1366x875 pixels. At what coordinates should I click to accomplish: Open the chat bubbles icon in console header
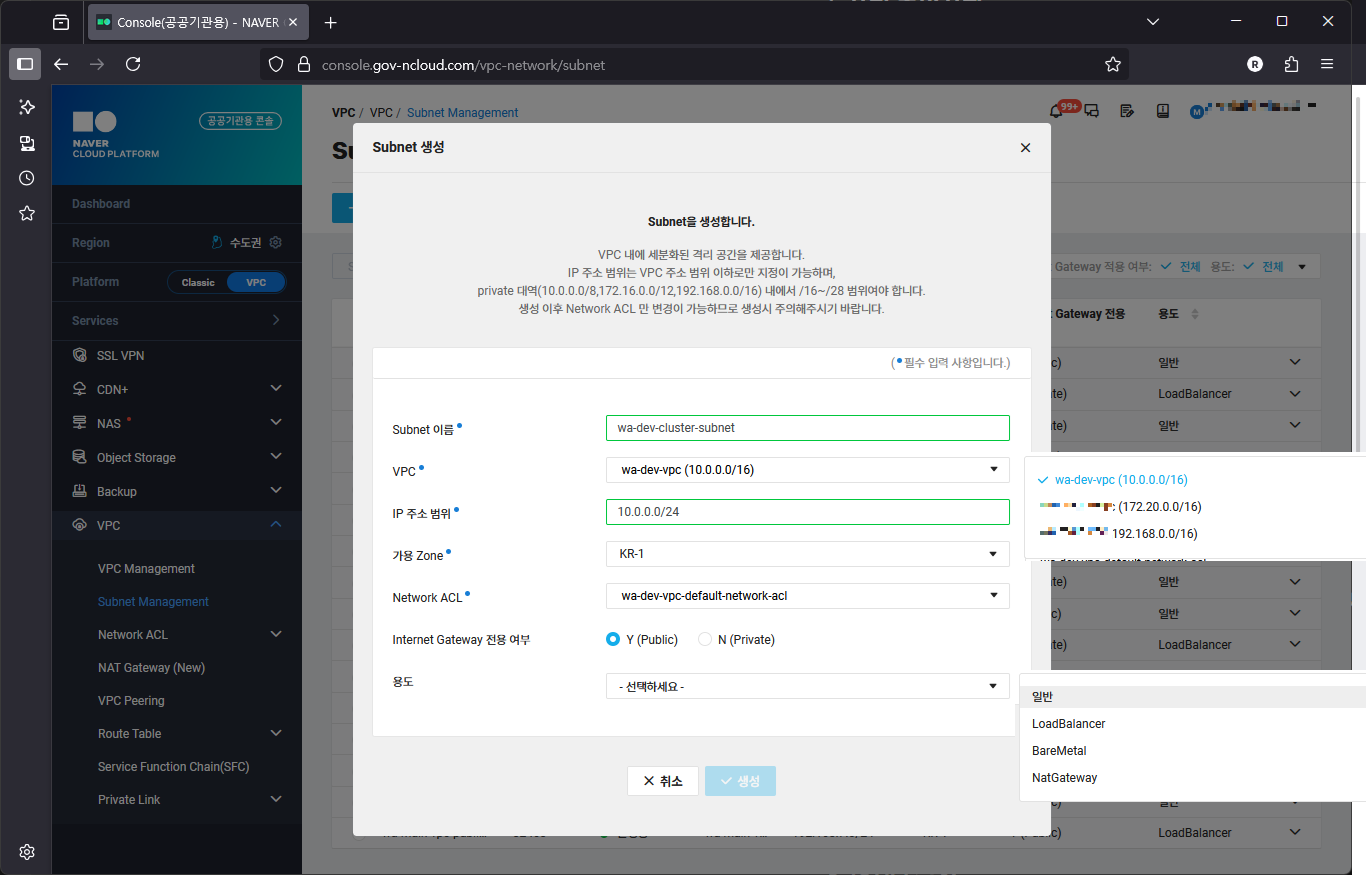point(1092,111)
